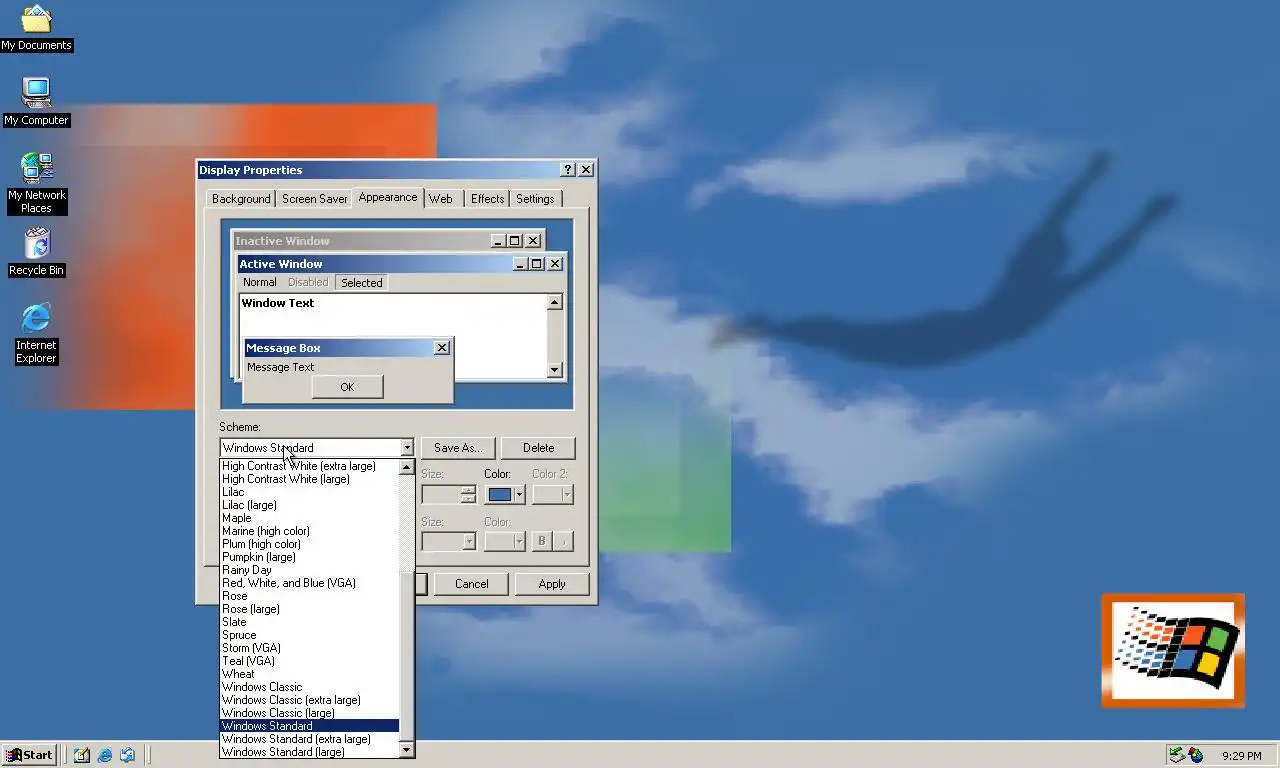Screen dimensions: 1280x768
Task: Choose the Spruce scheme
Action: [x=310, y=635]
